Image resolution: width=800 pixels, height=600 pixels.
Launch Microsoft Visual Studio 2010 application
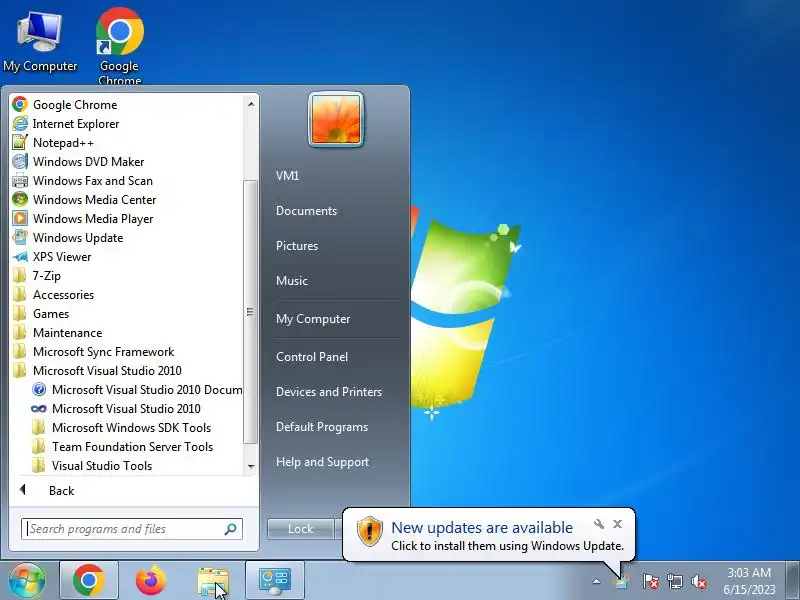pyautogui.click(x=116, y=409)
